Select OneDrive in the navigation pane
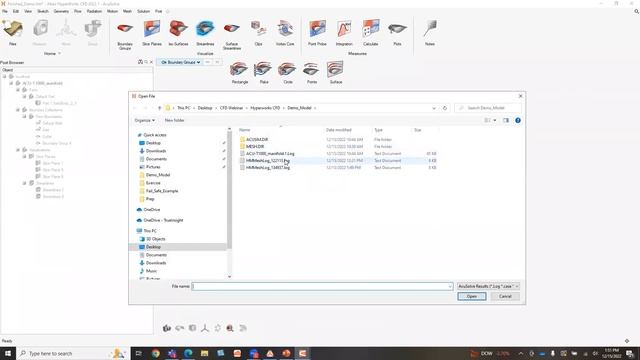 point(152,210)
